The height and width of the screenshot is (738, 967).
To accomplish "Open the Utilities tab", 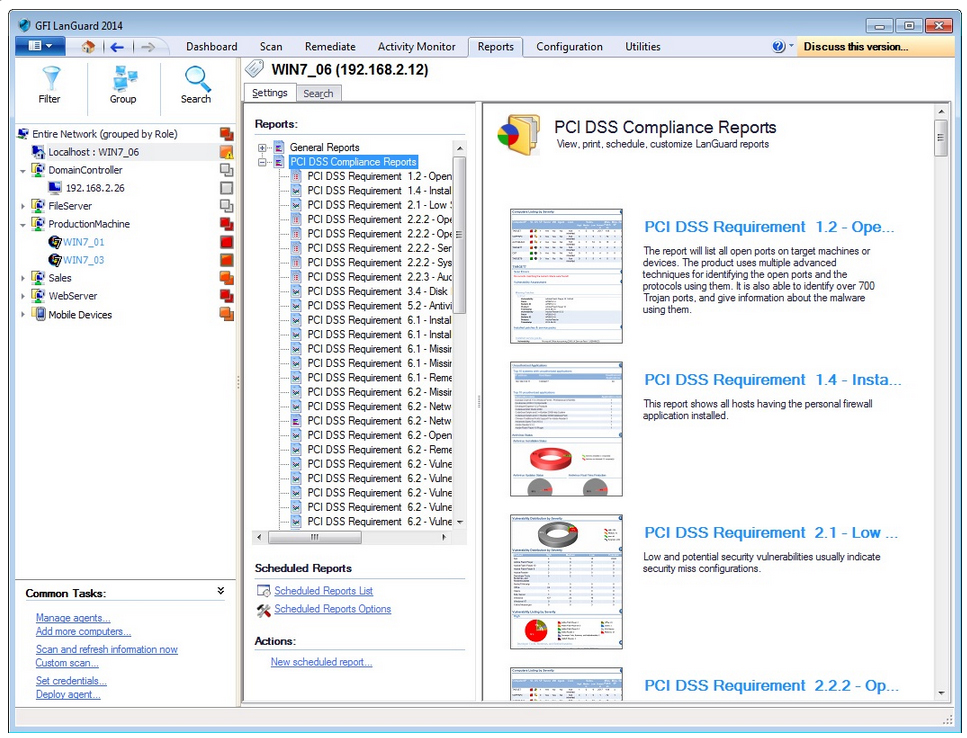I will (643, 47).
